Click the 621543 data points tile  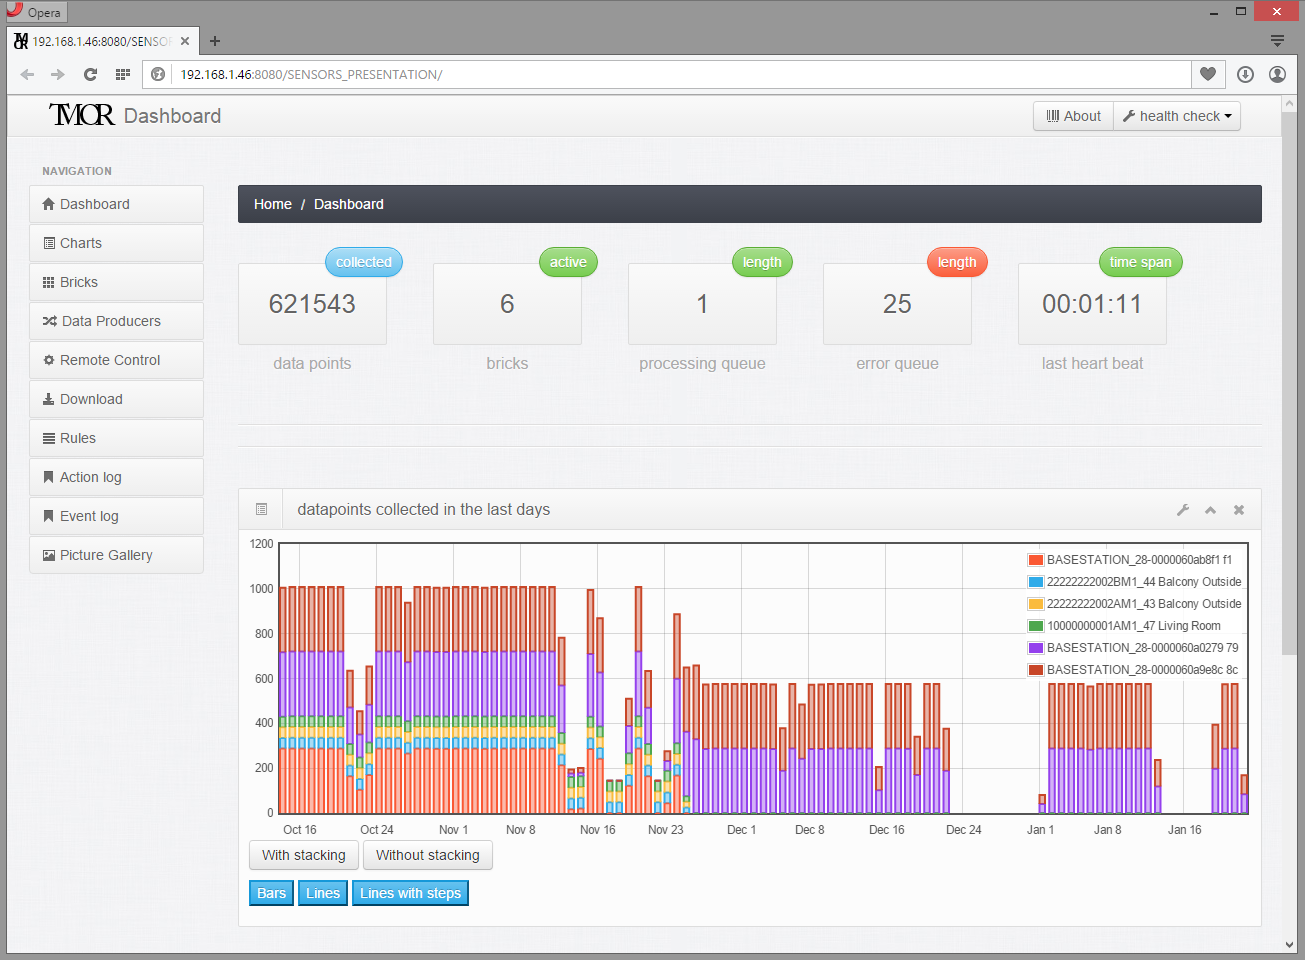pos(312,304)
